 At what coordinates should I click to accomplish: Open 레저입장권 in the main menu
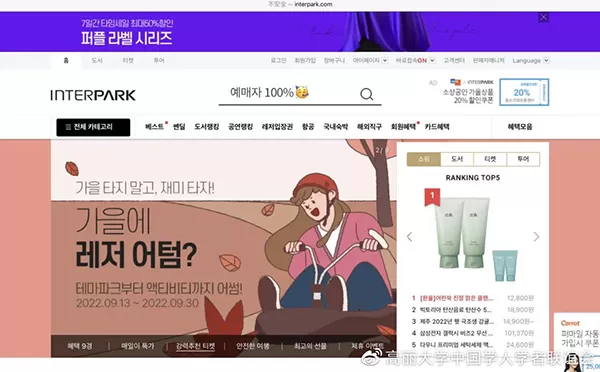tap(277, 127)
